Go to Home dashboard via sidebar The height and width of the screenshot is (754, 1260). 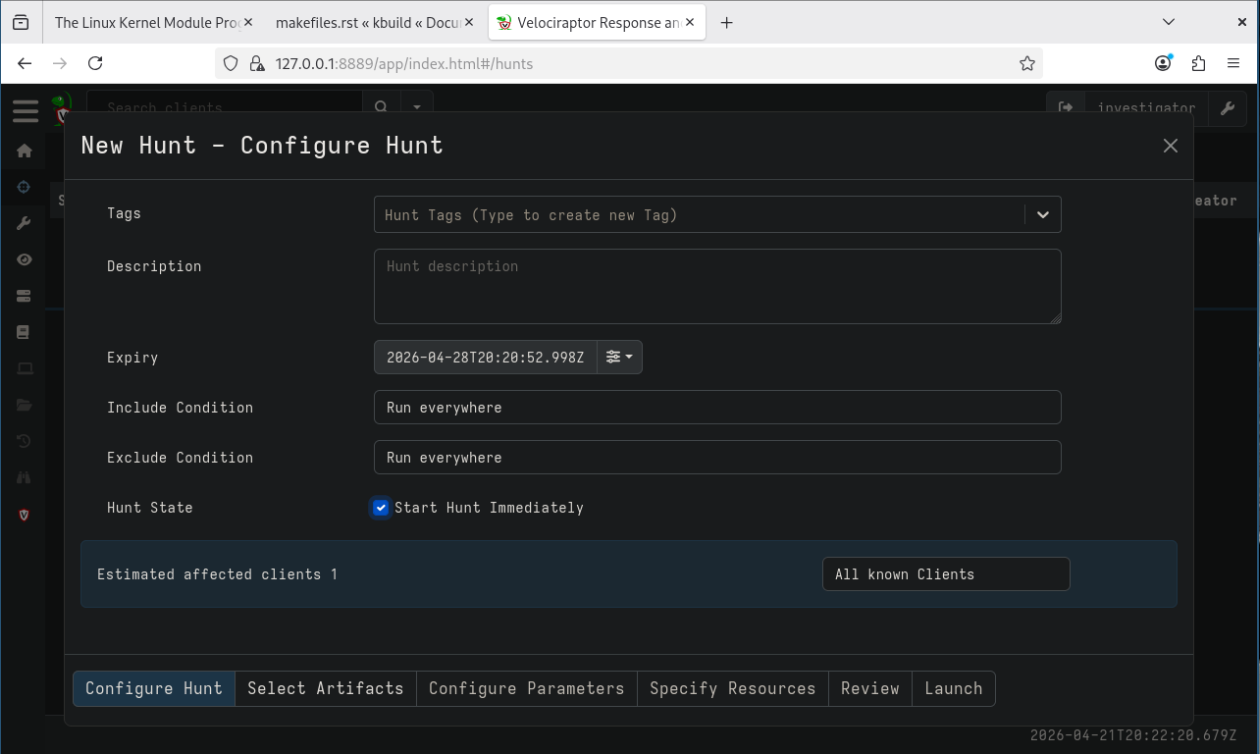[25, 152]
